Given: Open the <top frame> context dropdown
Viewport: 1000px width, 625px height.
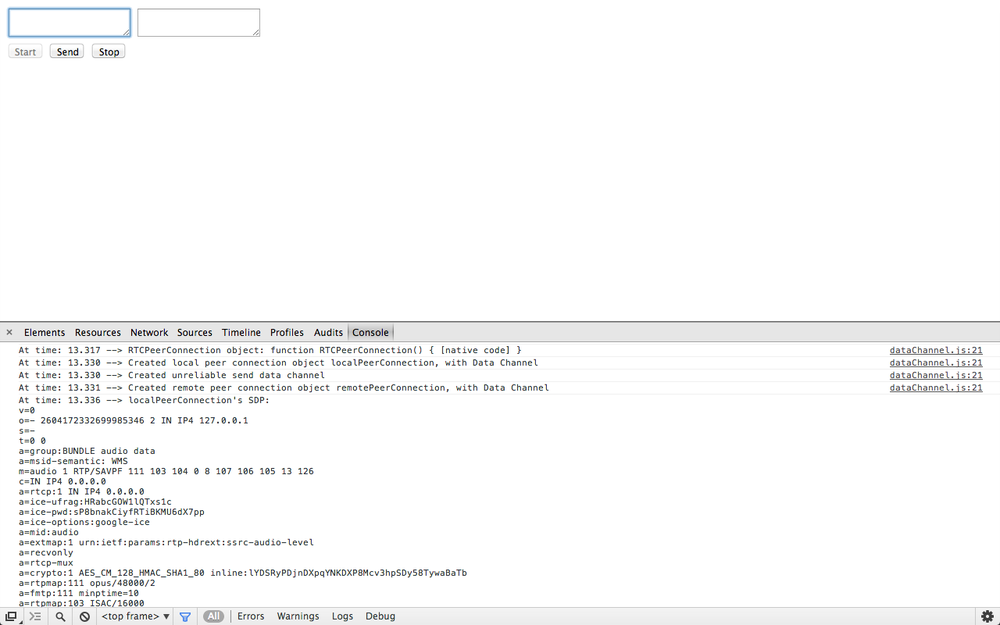Looking at the screenshot, I should [x=134, y=616].
